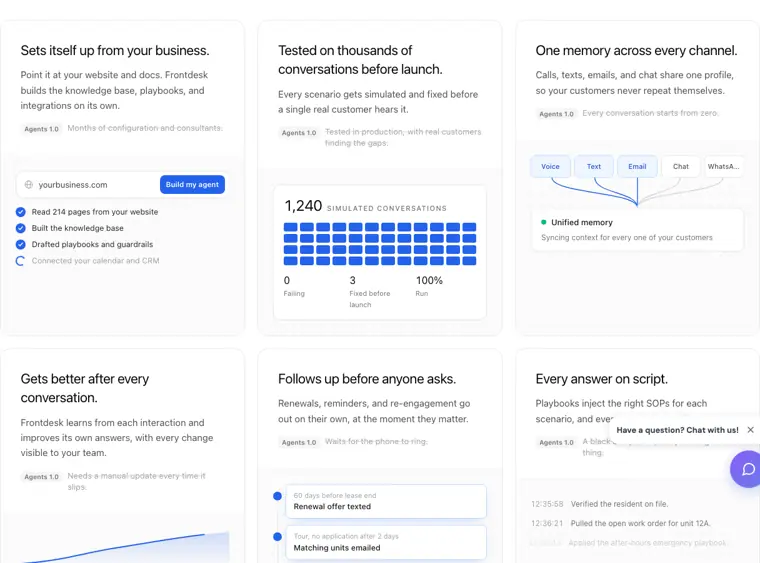The width and height of the screenshot is (760, 563).
Task: Click the loading spinner beside Connected your calendar
Action: pos(20,261)
